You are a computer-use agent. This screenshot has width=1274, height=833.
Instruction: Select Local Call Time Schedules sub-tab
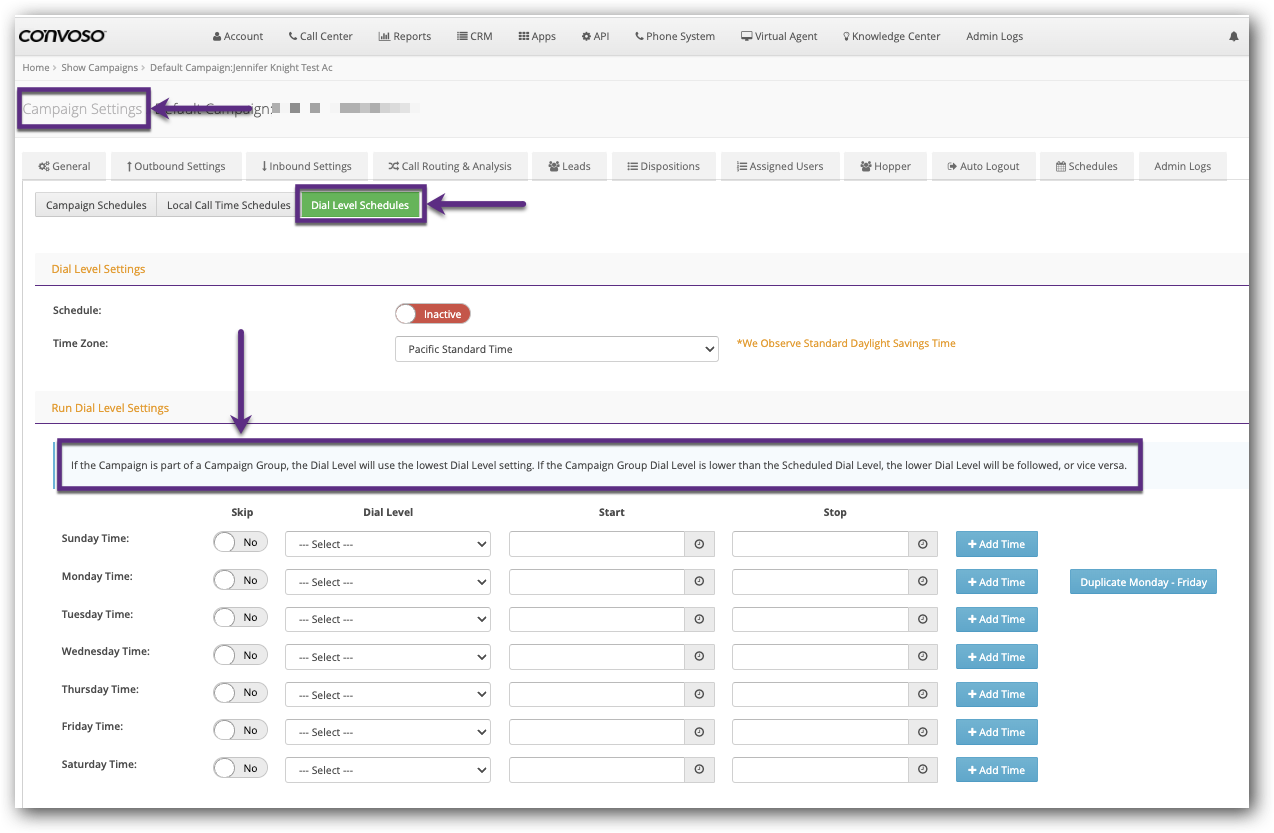coord(229,205)
